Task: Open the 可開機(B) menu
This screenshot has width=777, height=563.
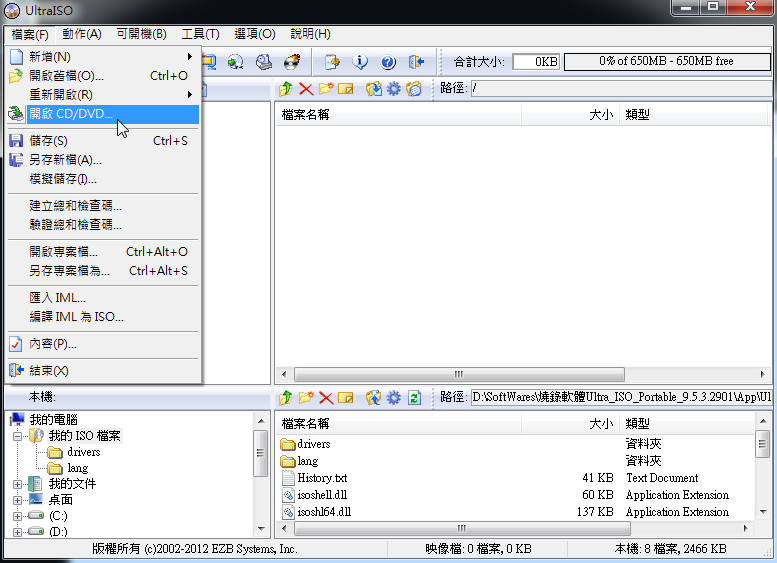Action: click(142, 34)
